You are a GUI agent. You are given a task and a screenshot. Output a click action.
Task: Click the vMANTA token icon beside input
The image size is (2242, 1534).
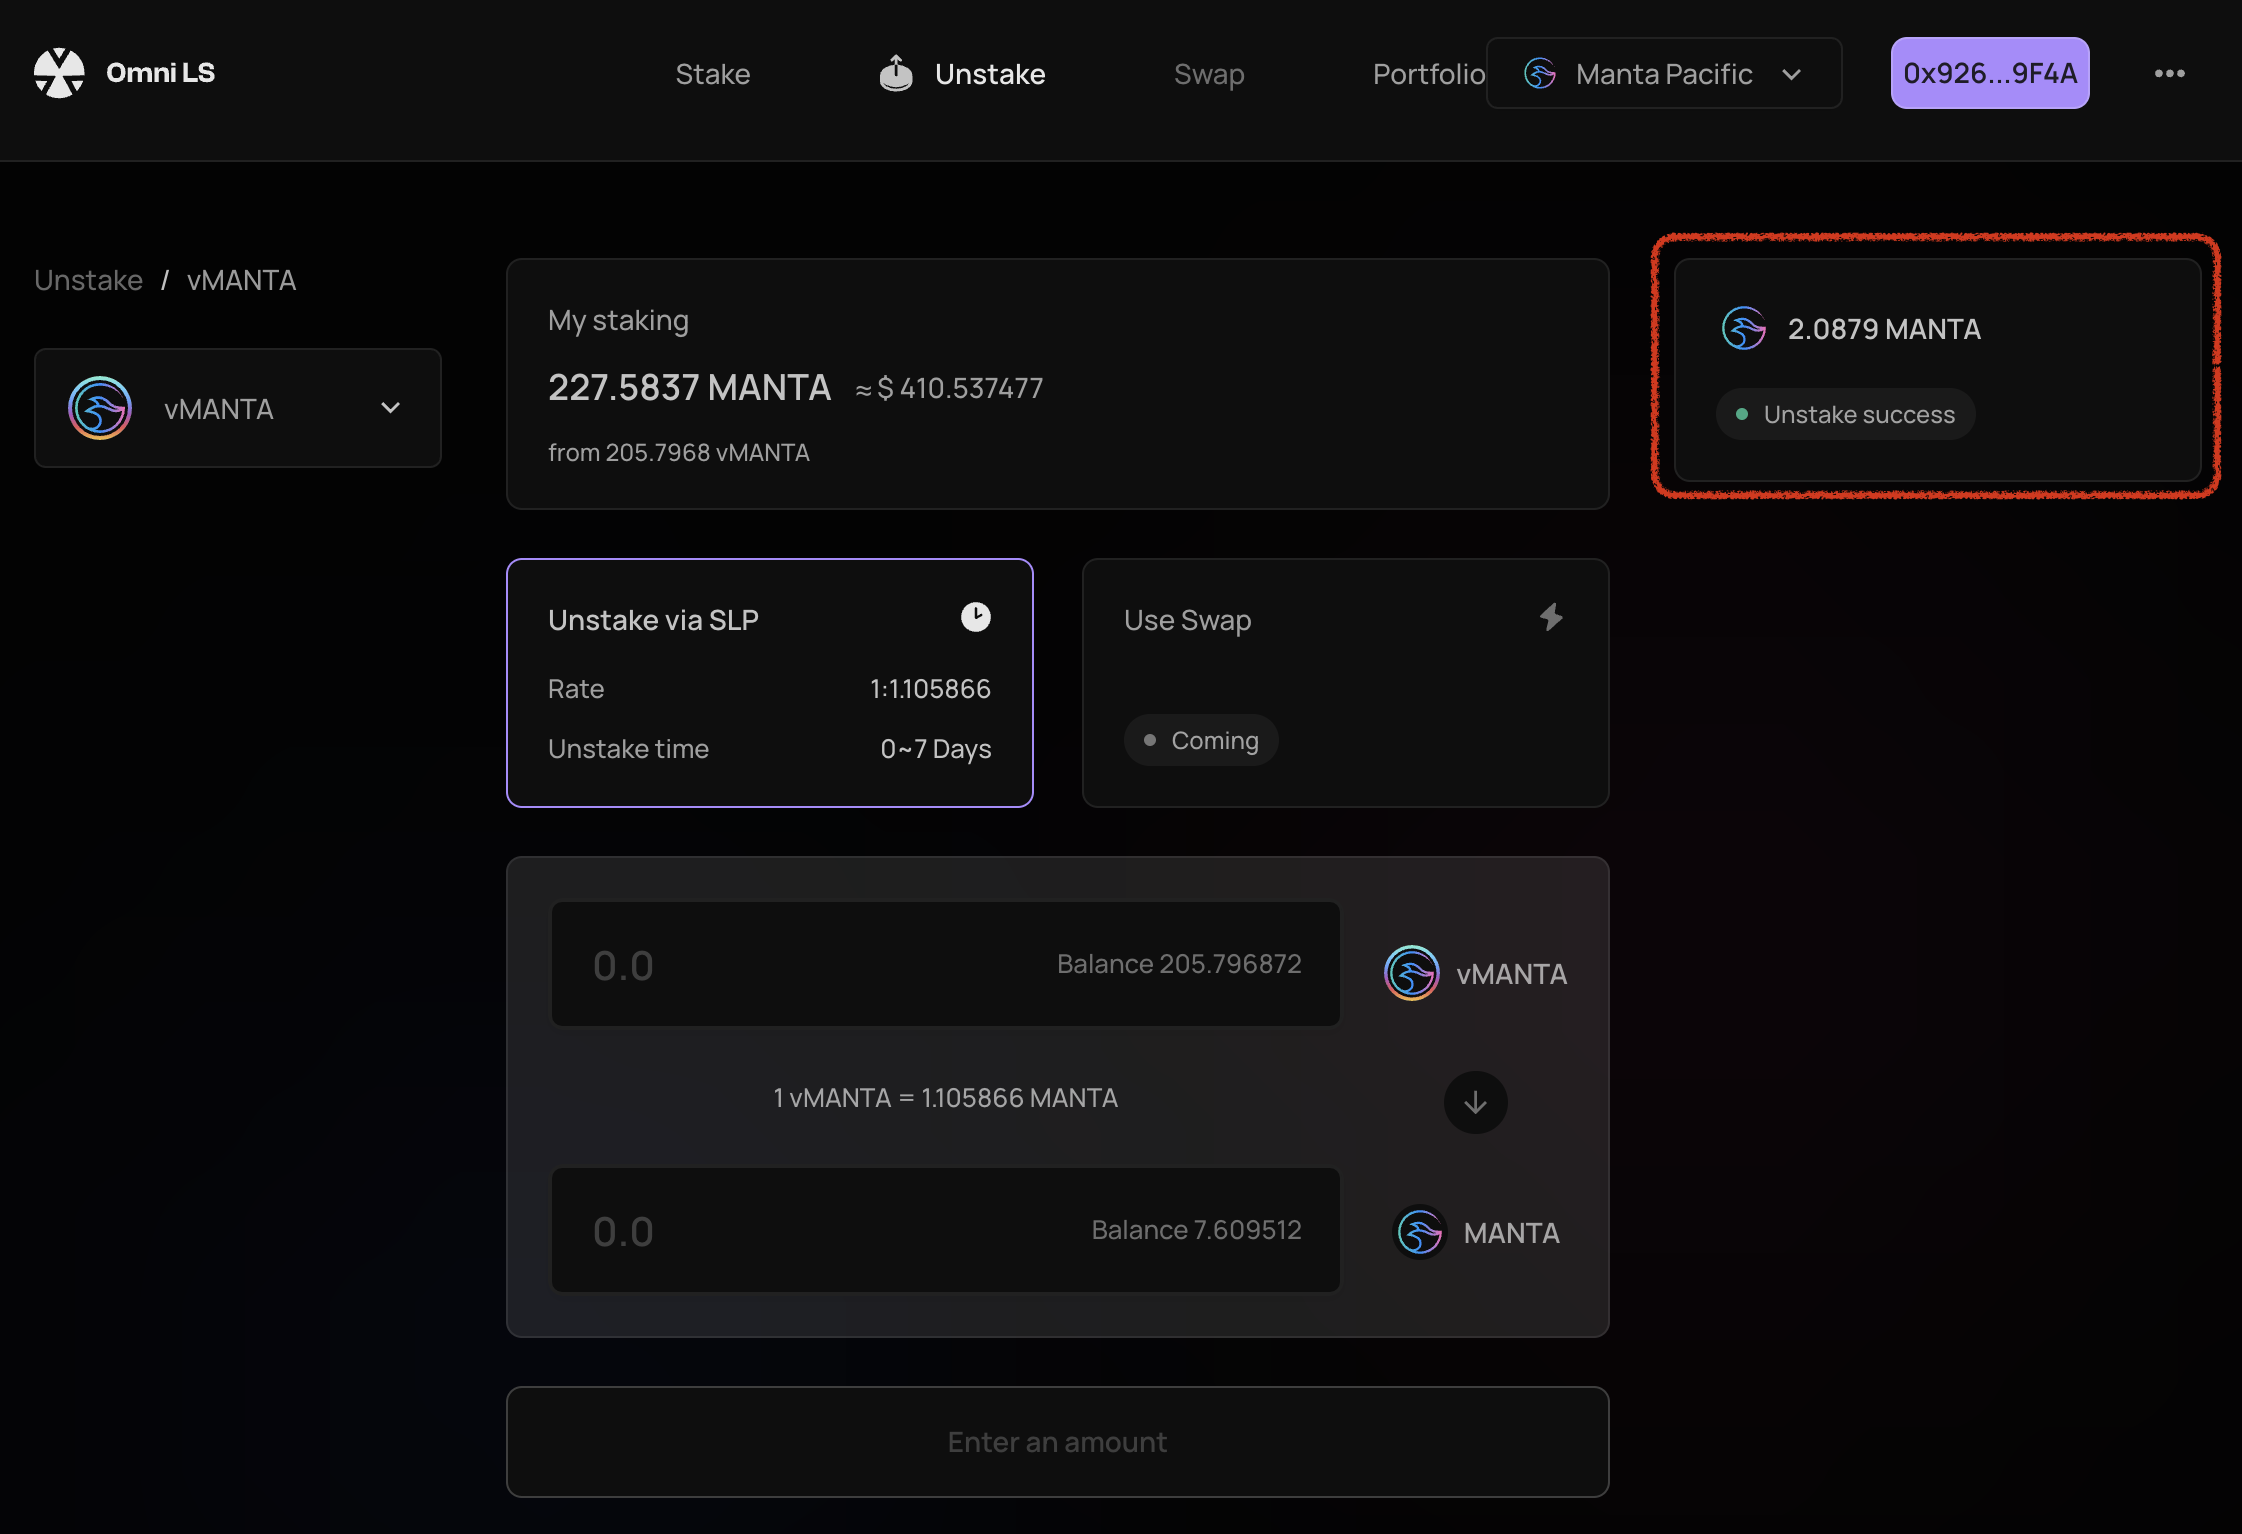click(1411, 973)
